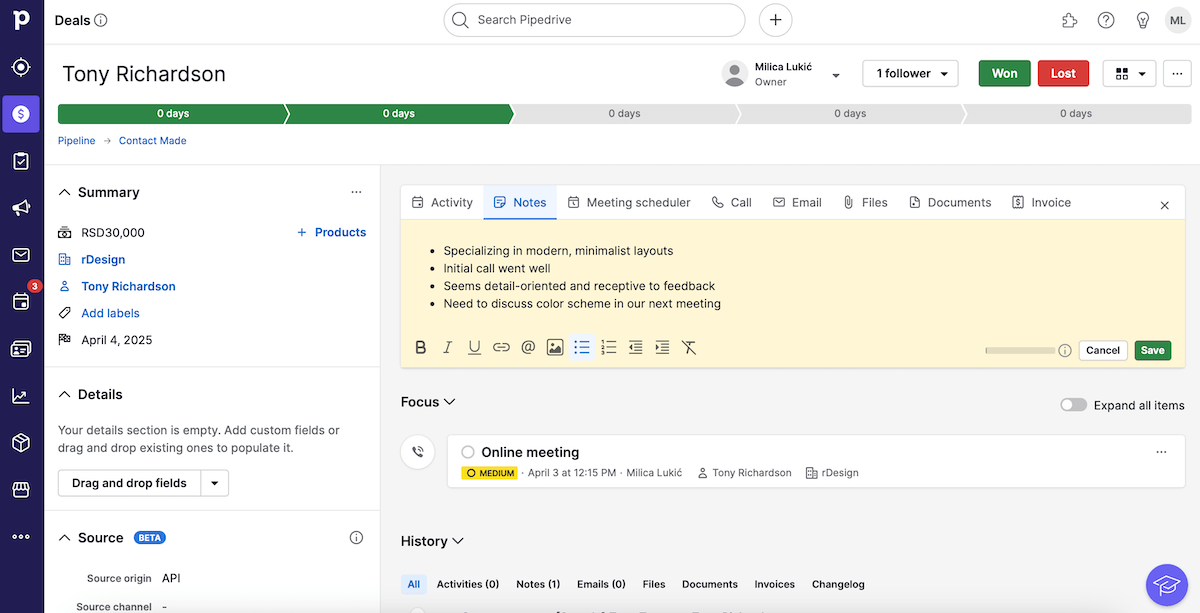The image size is (1200, 613).
Task: Open Campaigns from the left sidebar
Action: tap(21, 208)
